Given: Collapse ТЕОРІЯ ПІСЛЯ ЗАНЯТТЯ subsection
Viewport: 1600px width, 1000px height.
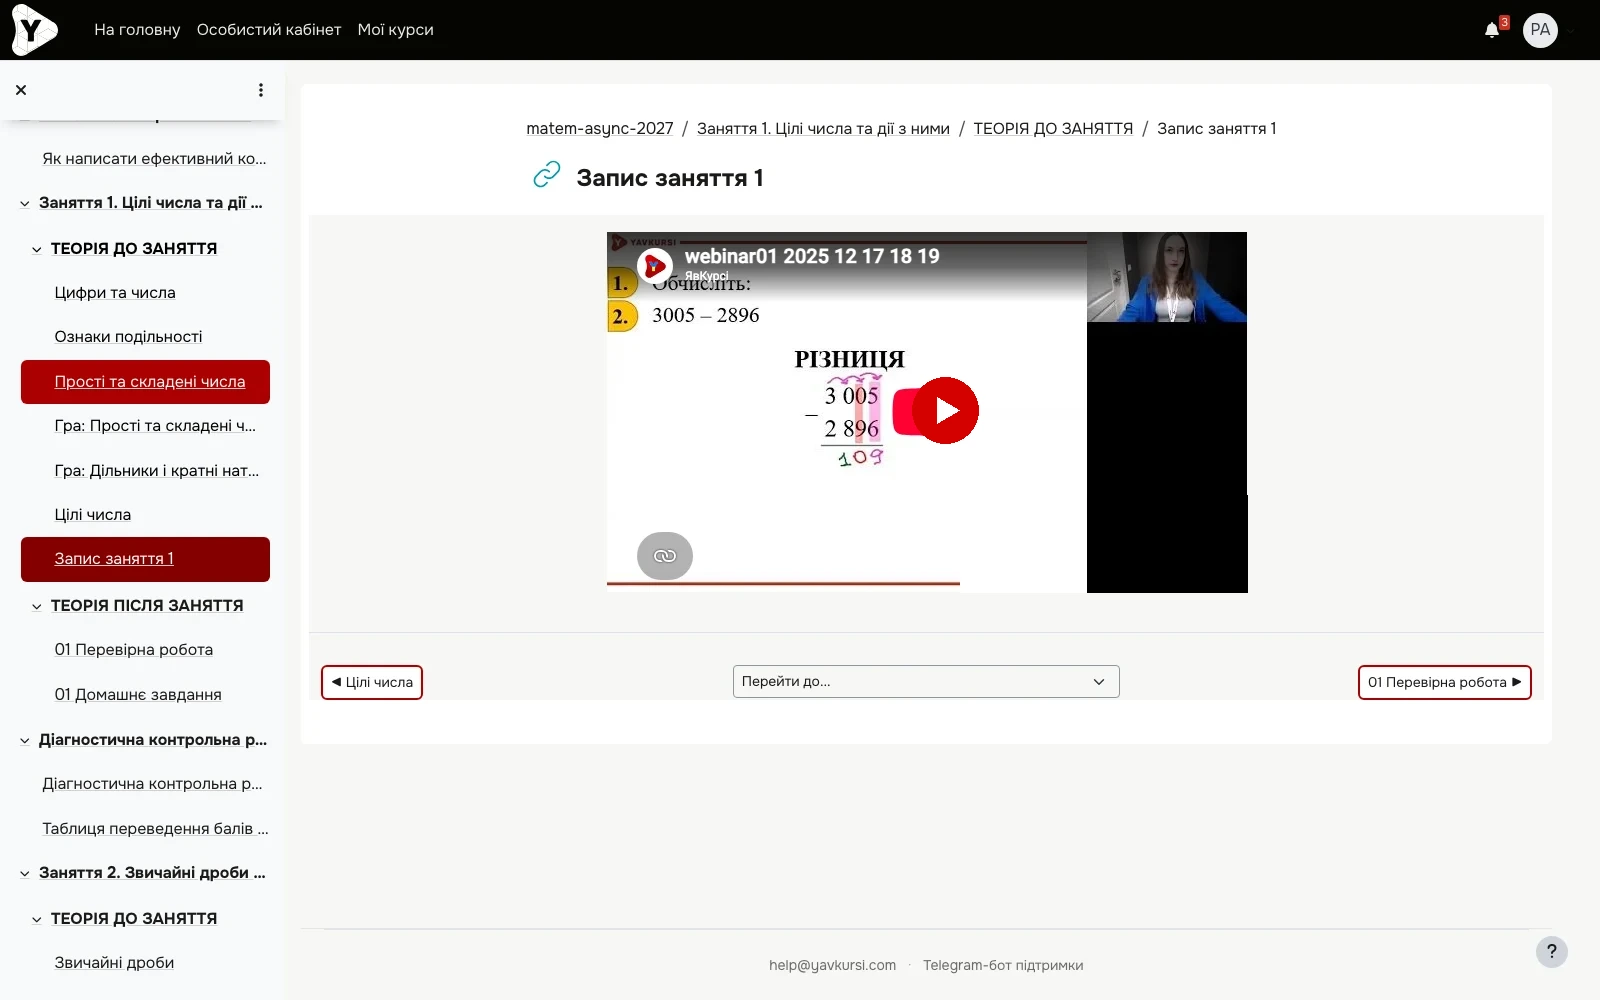Looking at the screenshot, I should tap(37, 606).
